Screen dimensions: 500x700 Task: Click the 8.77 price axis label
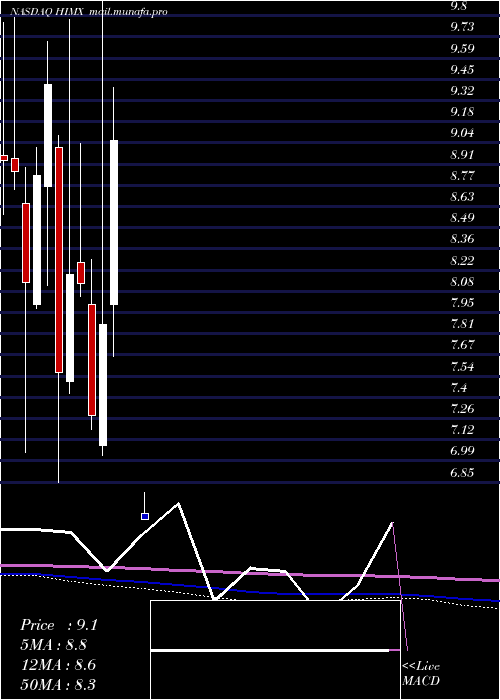coord(462,175)
